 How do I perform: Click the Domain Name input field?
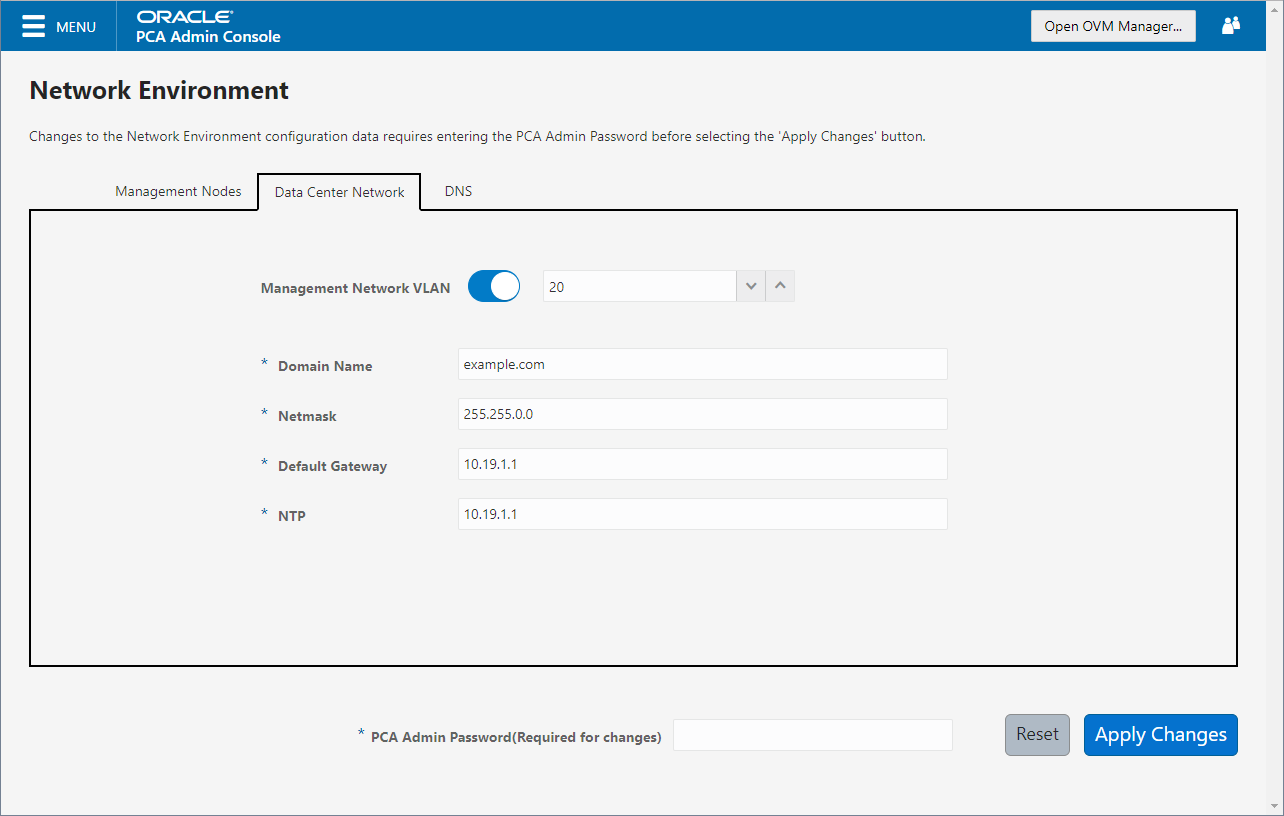tap(702, 364)
